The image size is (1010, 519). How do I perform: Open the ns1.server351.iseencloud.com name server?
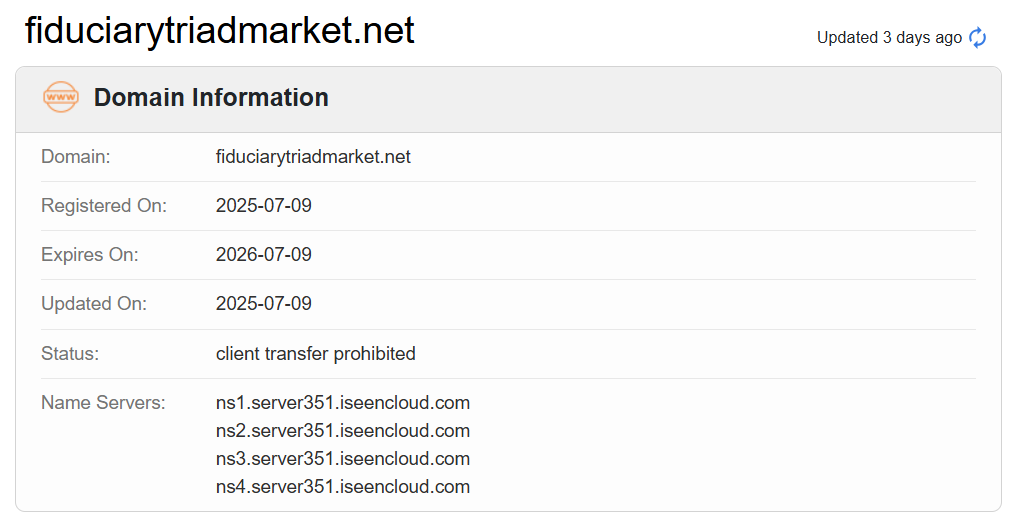coord(343,403)
